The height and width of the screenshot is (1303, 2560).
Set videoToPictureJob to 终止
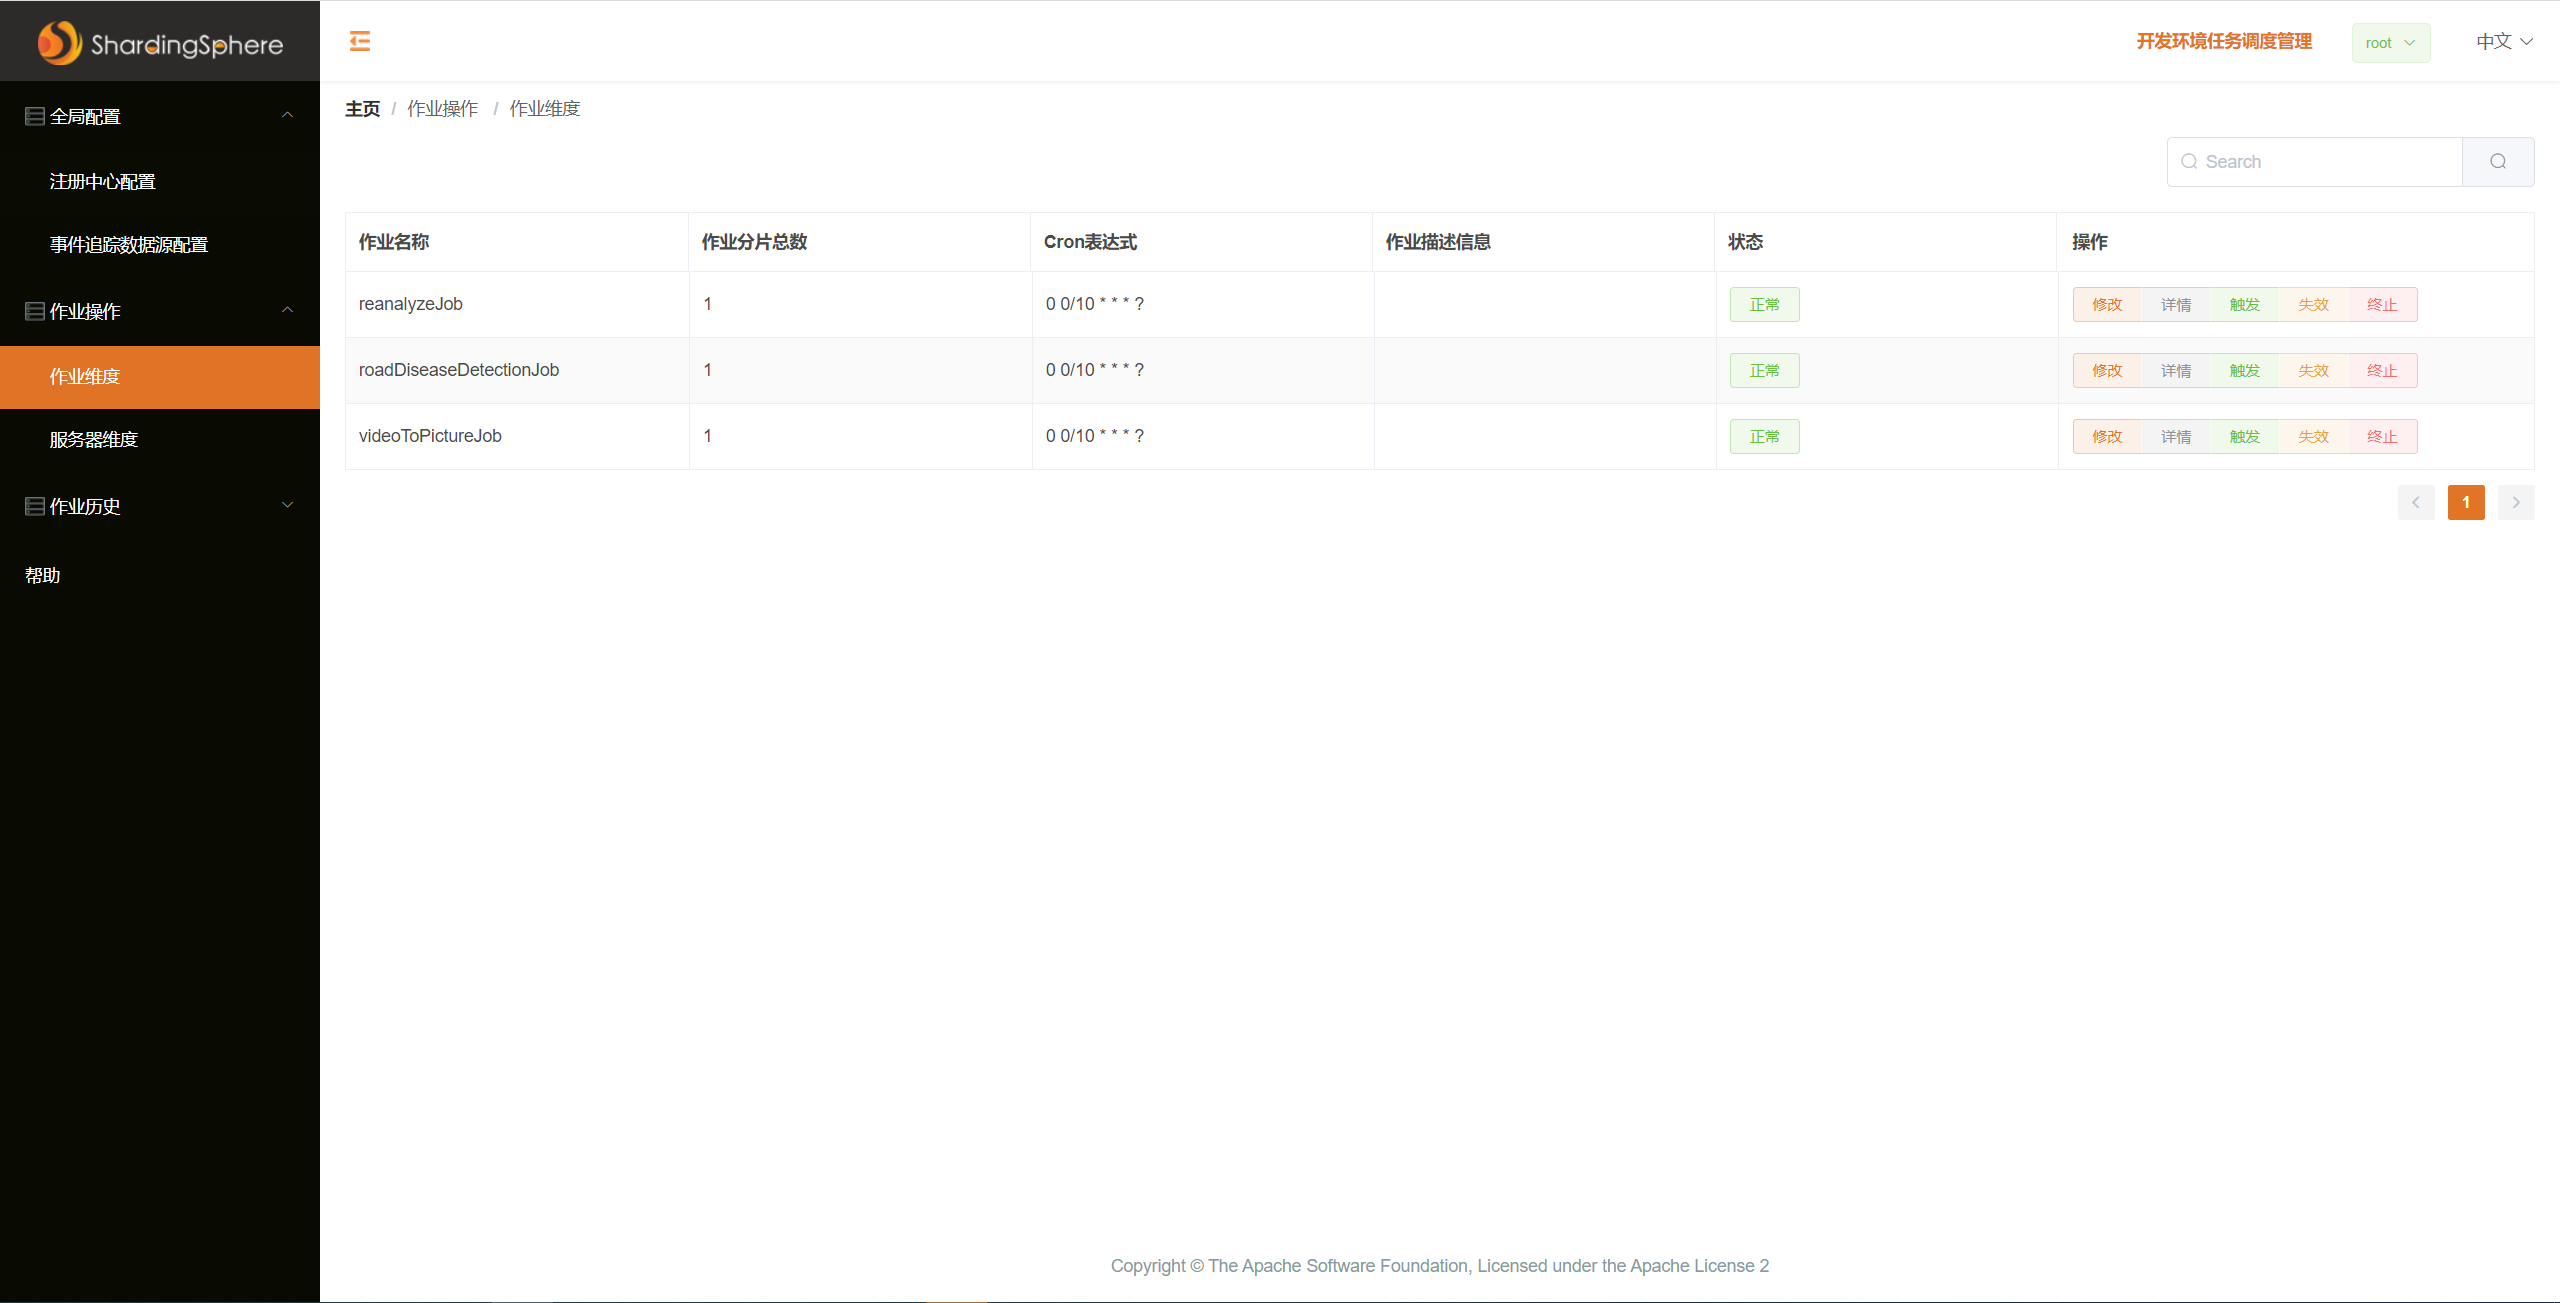tap(2382, 436)
